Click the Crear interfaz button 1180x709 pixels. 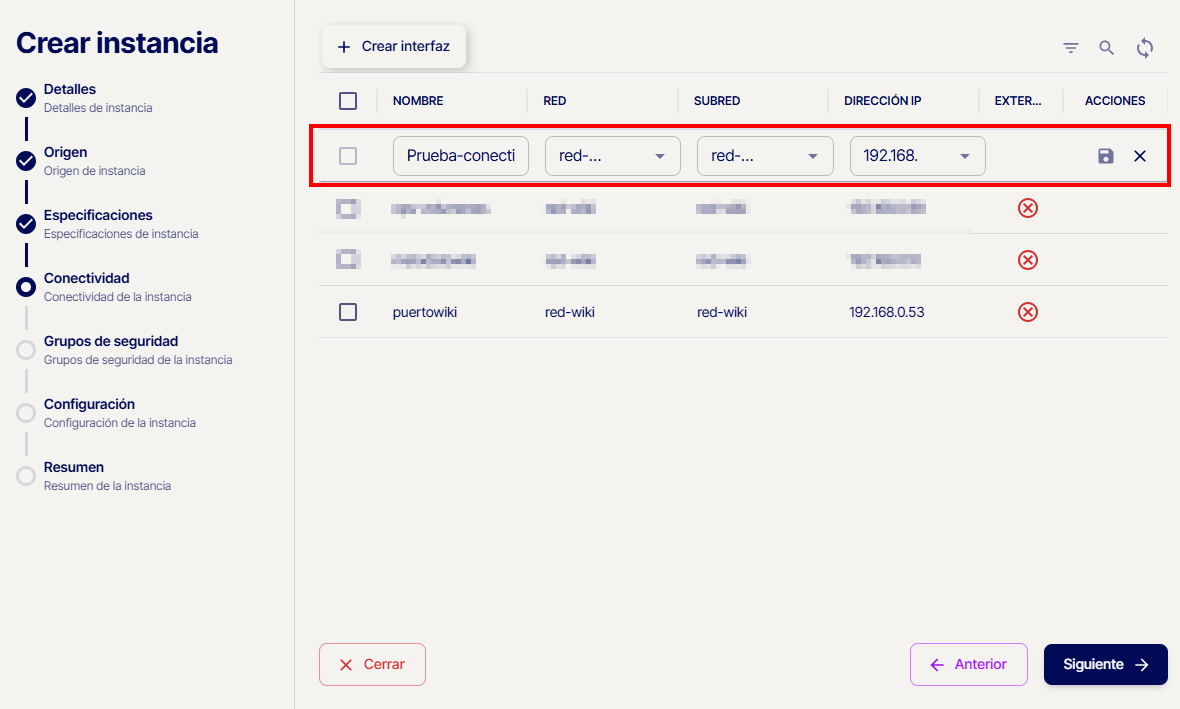(x=394, y=47)
